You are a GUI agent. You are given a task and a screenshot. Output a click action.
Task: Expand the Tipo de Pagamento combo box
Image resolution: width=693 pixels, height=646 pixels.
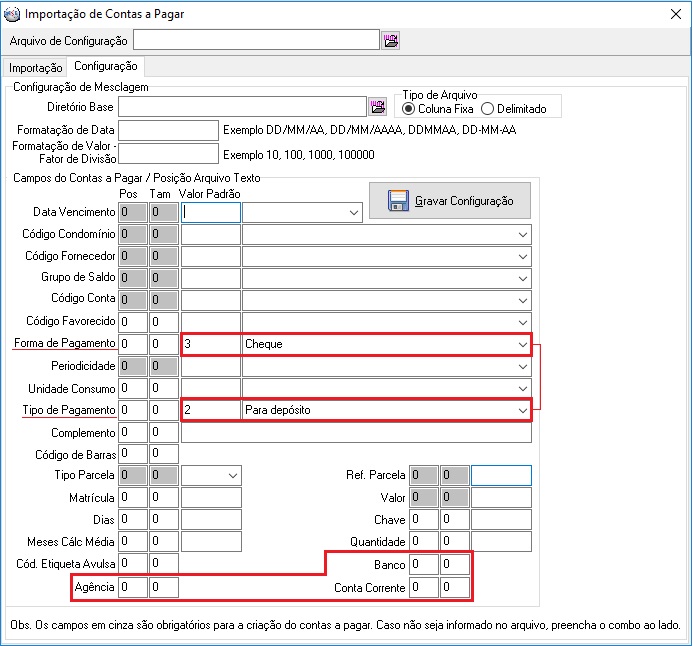pyautogui.click(x=522, y=410)
